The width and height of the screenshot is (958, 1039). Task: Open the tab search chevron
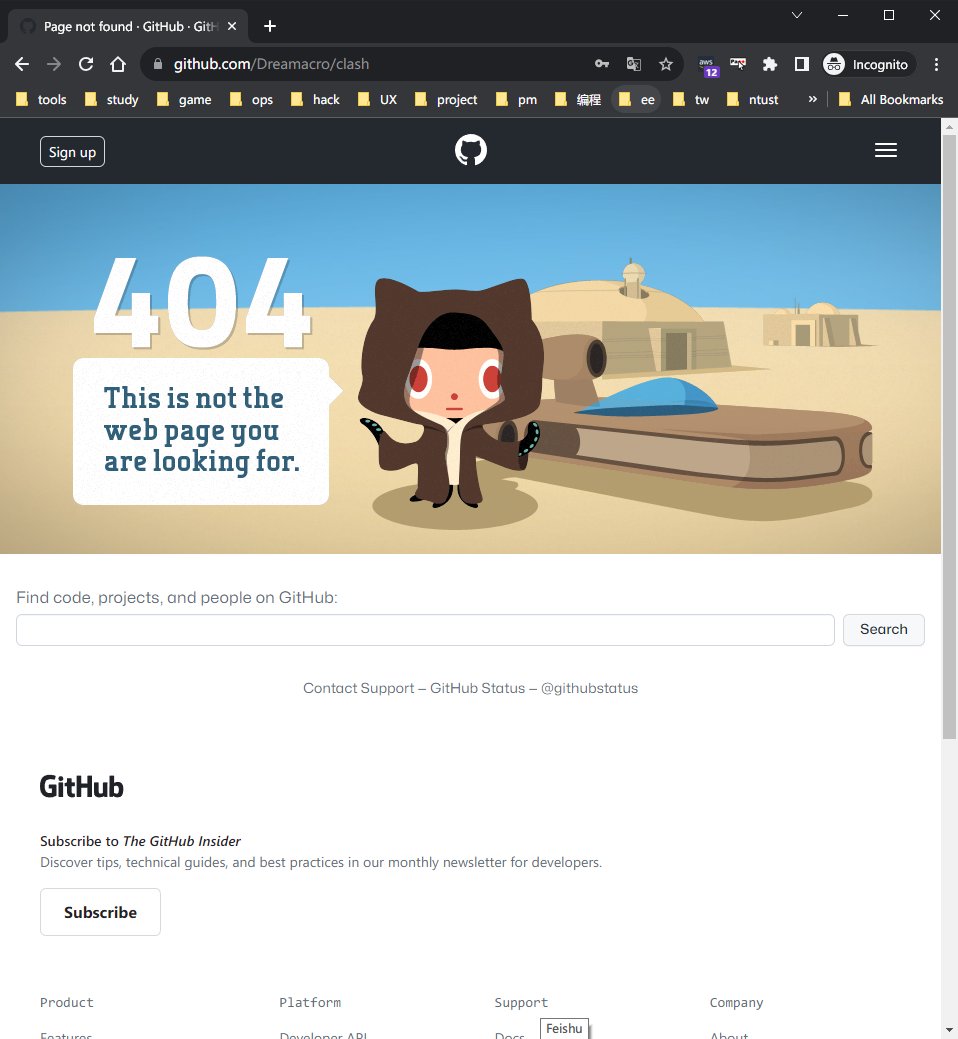(797, 15)
